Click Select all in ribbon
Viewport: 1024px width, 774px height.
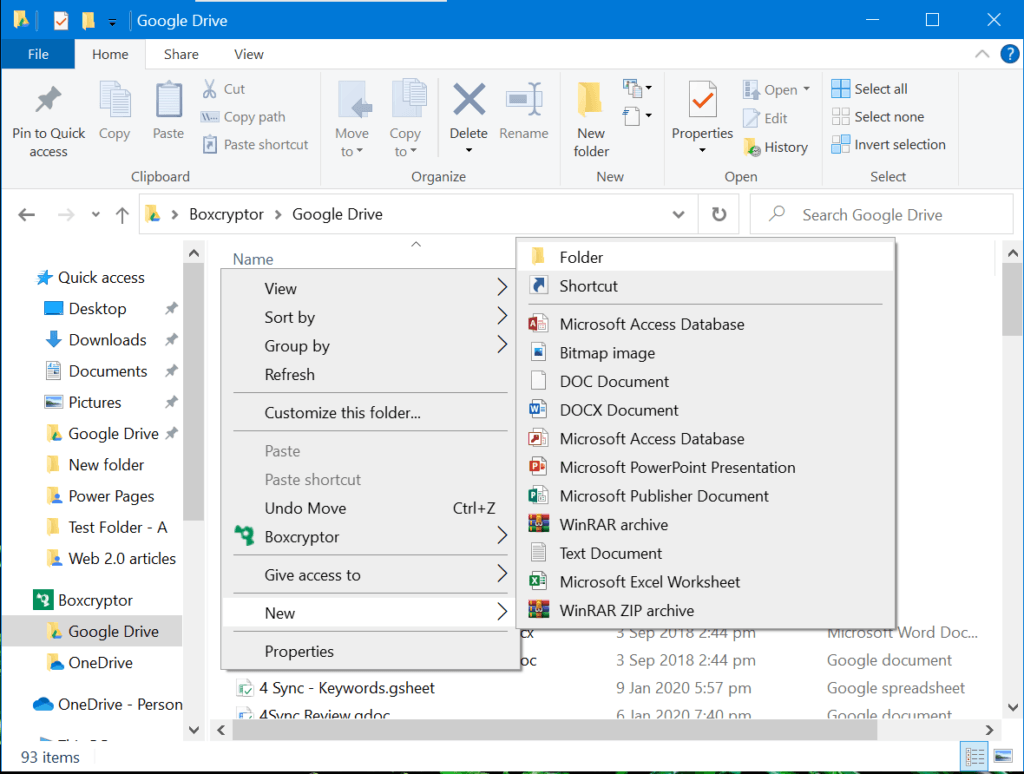pos(869,89)
